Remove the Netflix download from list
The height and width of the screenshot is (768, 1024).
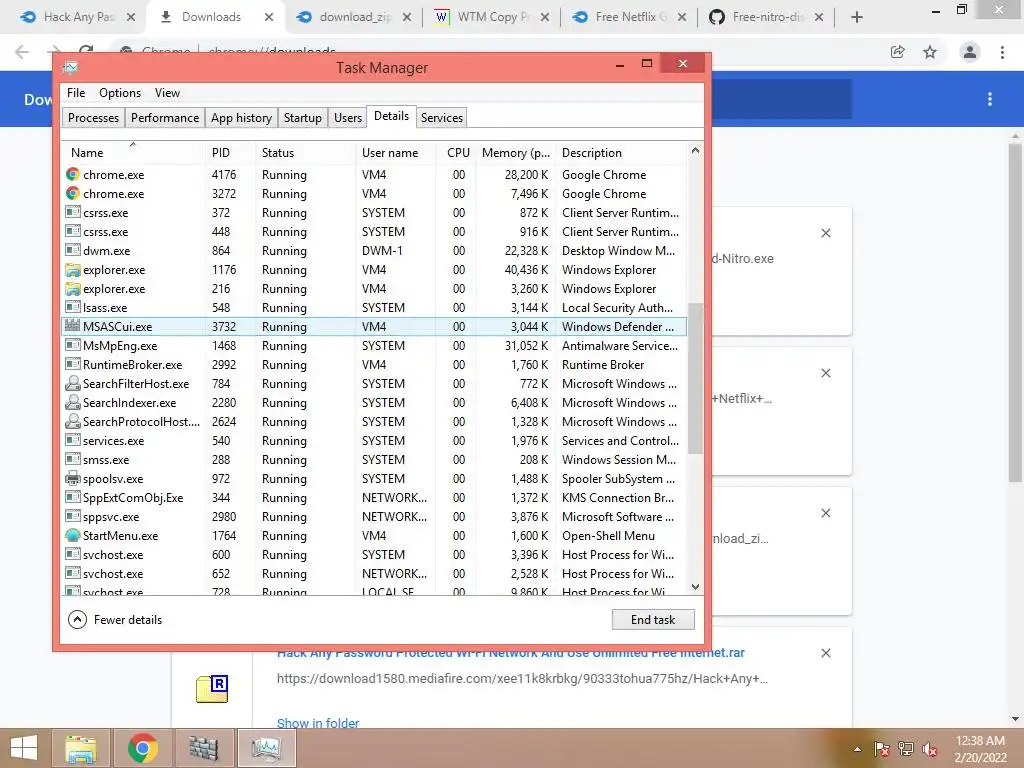[x=825, y=373]
